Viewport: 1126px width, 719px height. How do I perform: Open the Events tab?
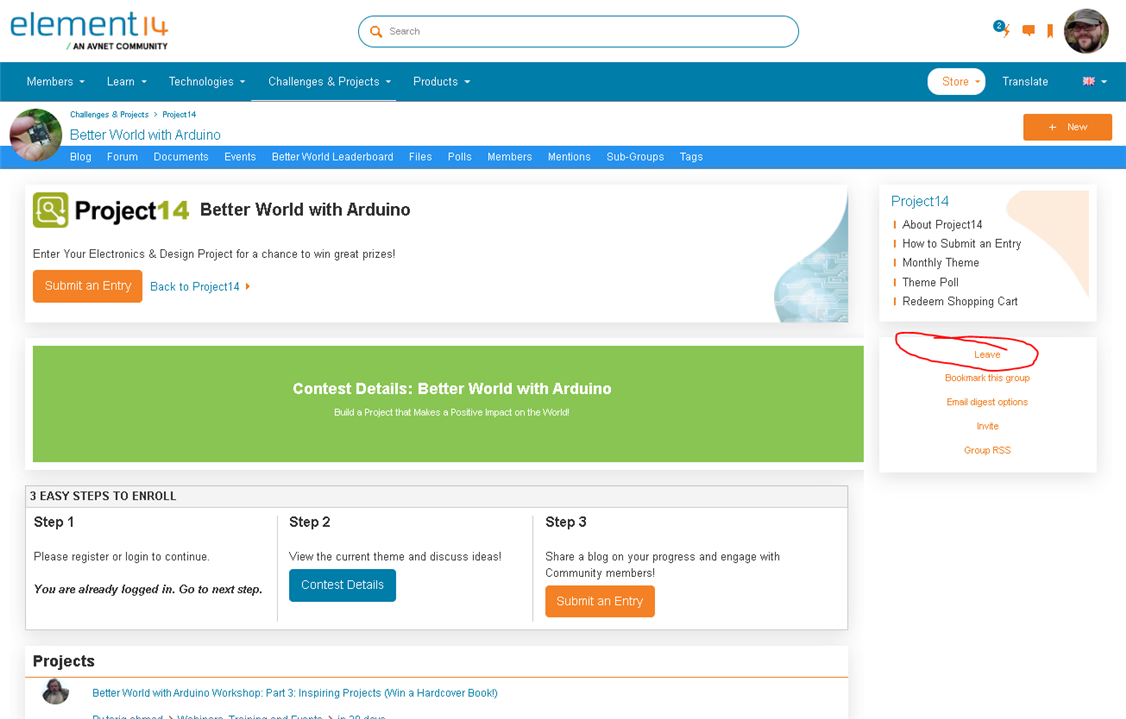point(240,157)
